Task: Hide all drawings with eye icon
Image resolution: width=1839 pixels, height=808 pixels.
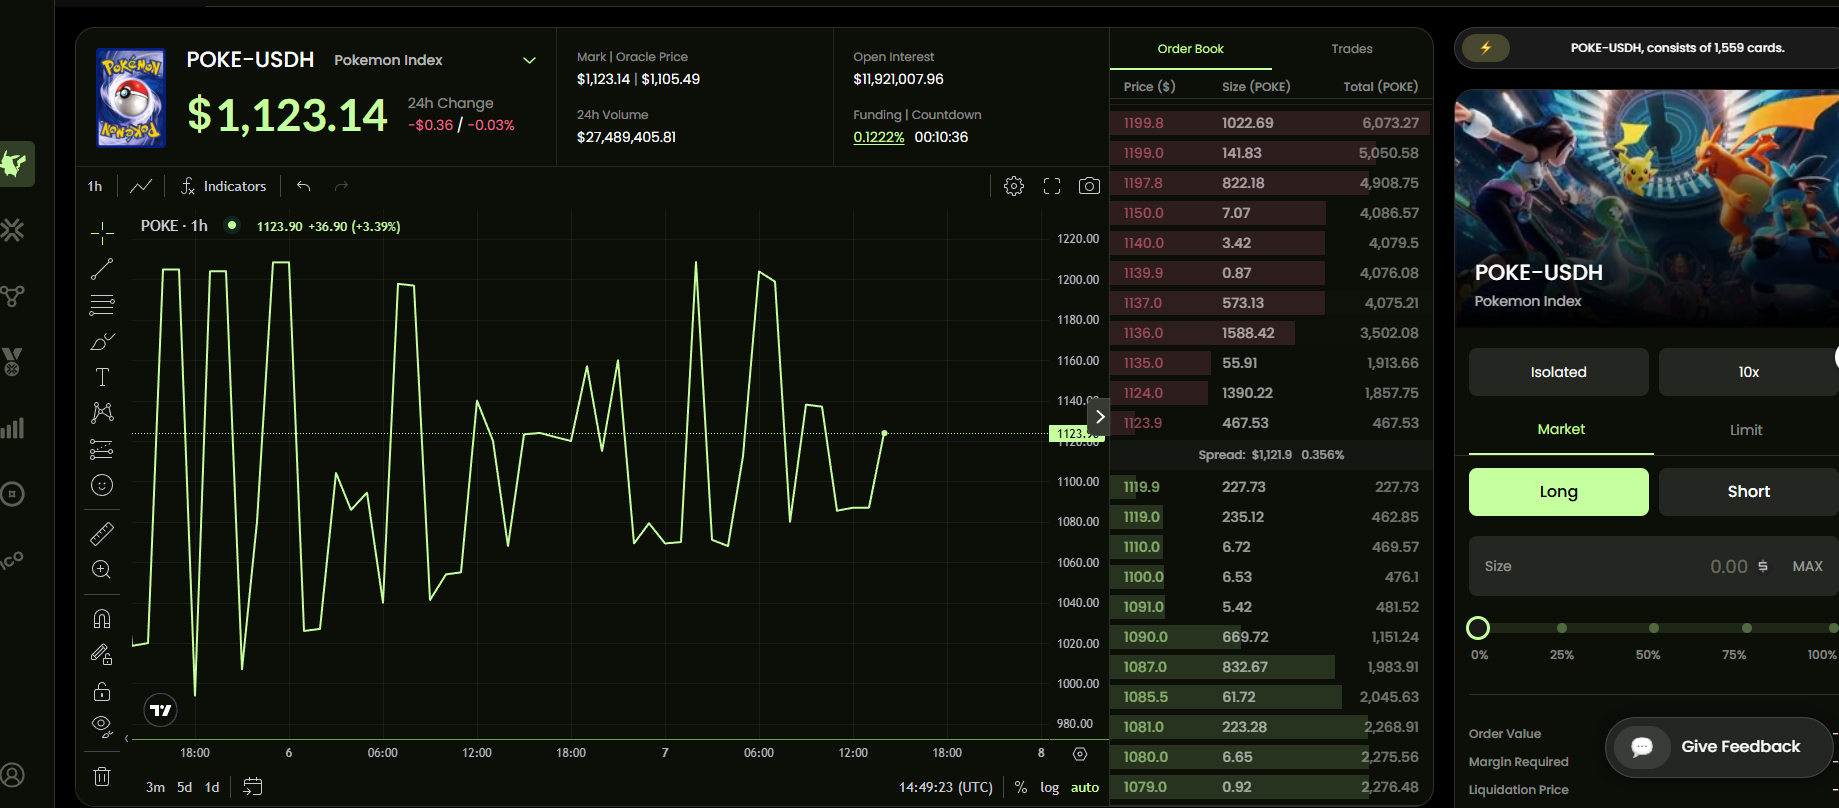Action: pyautogui.click(x=102, y=725)
